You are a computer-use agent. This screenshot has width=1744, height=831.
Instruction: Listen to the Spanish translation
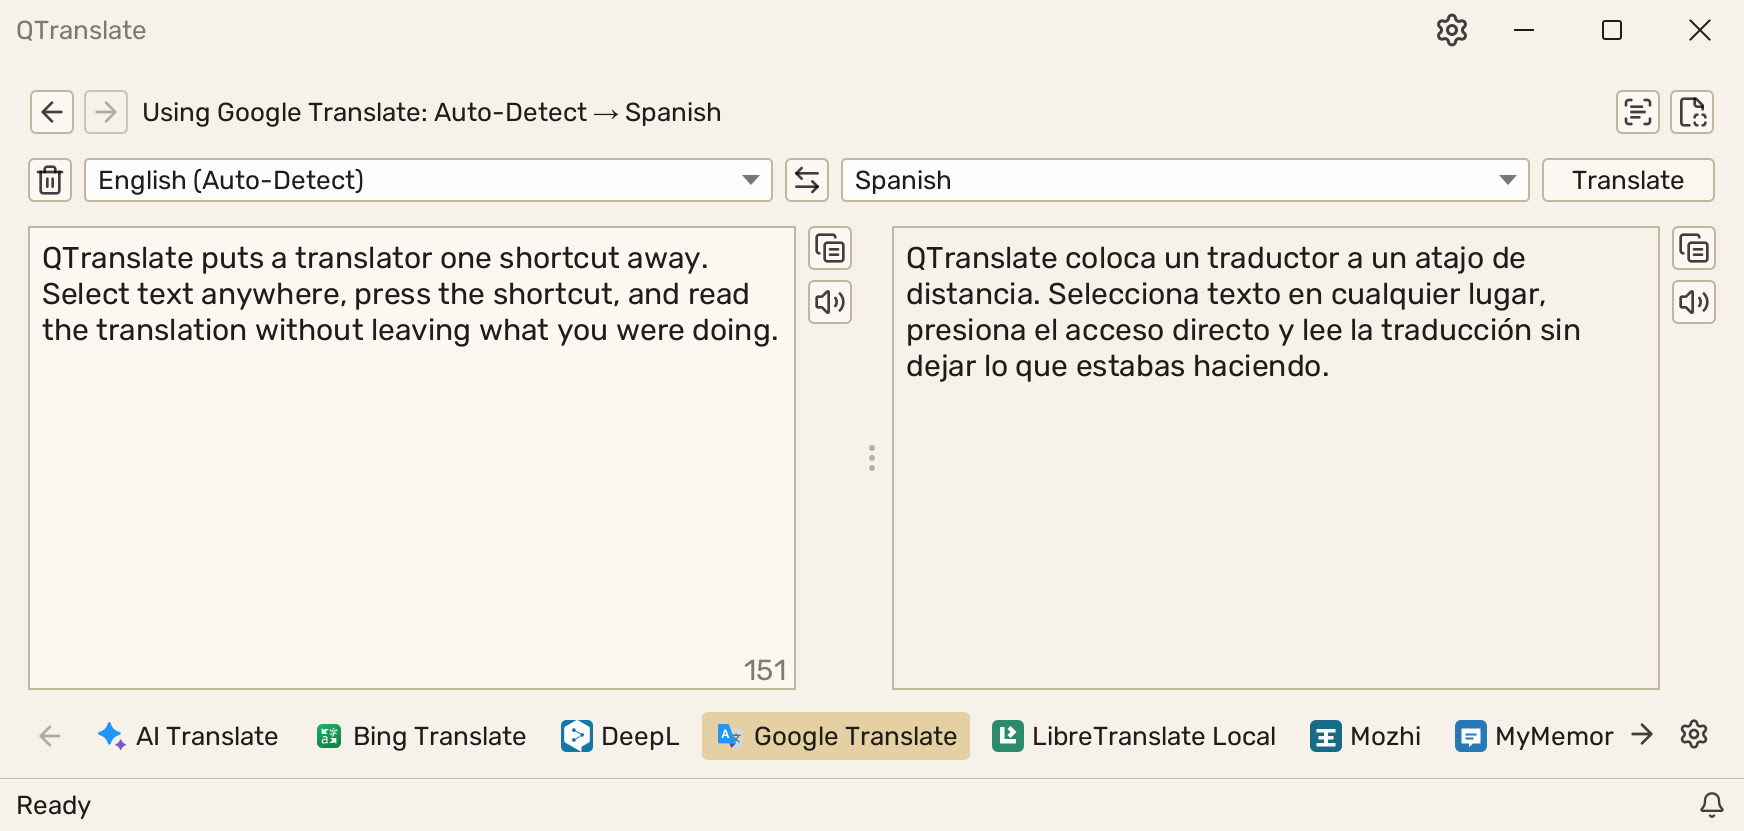(x=1694, y=302)
